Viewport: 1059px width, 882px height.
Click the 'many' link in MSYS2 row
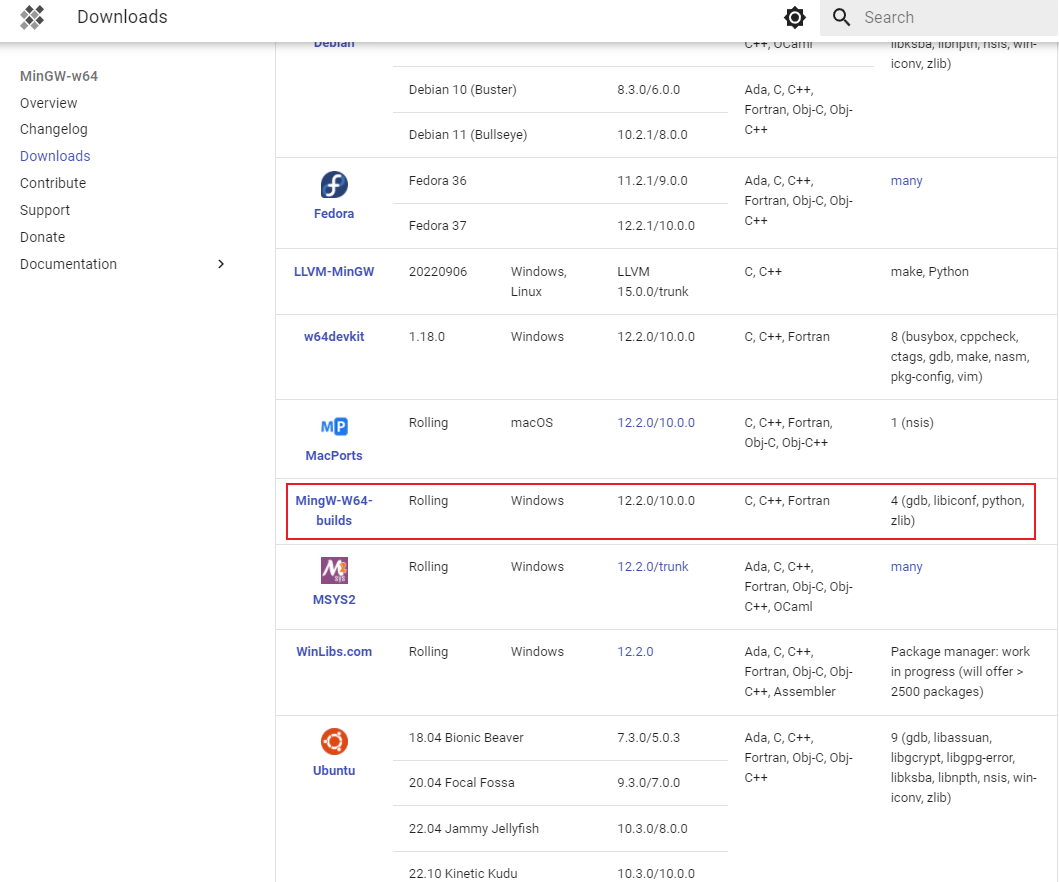click(x=906, y=567)
